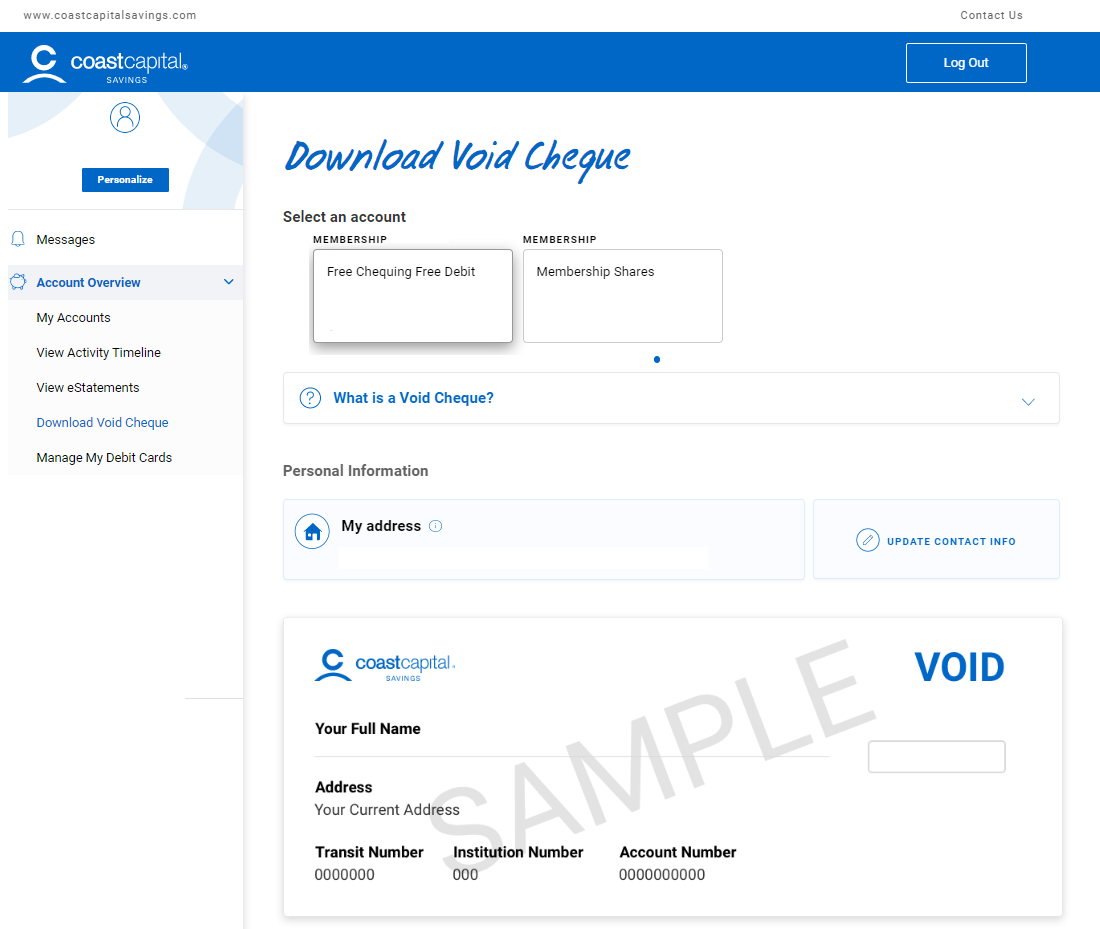Open the Contact Us link

point(991,15)
